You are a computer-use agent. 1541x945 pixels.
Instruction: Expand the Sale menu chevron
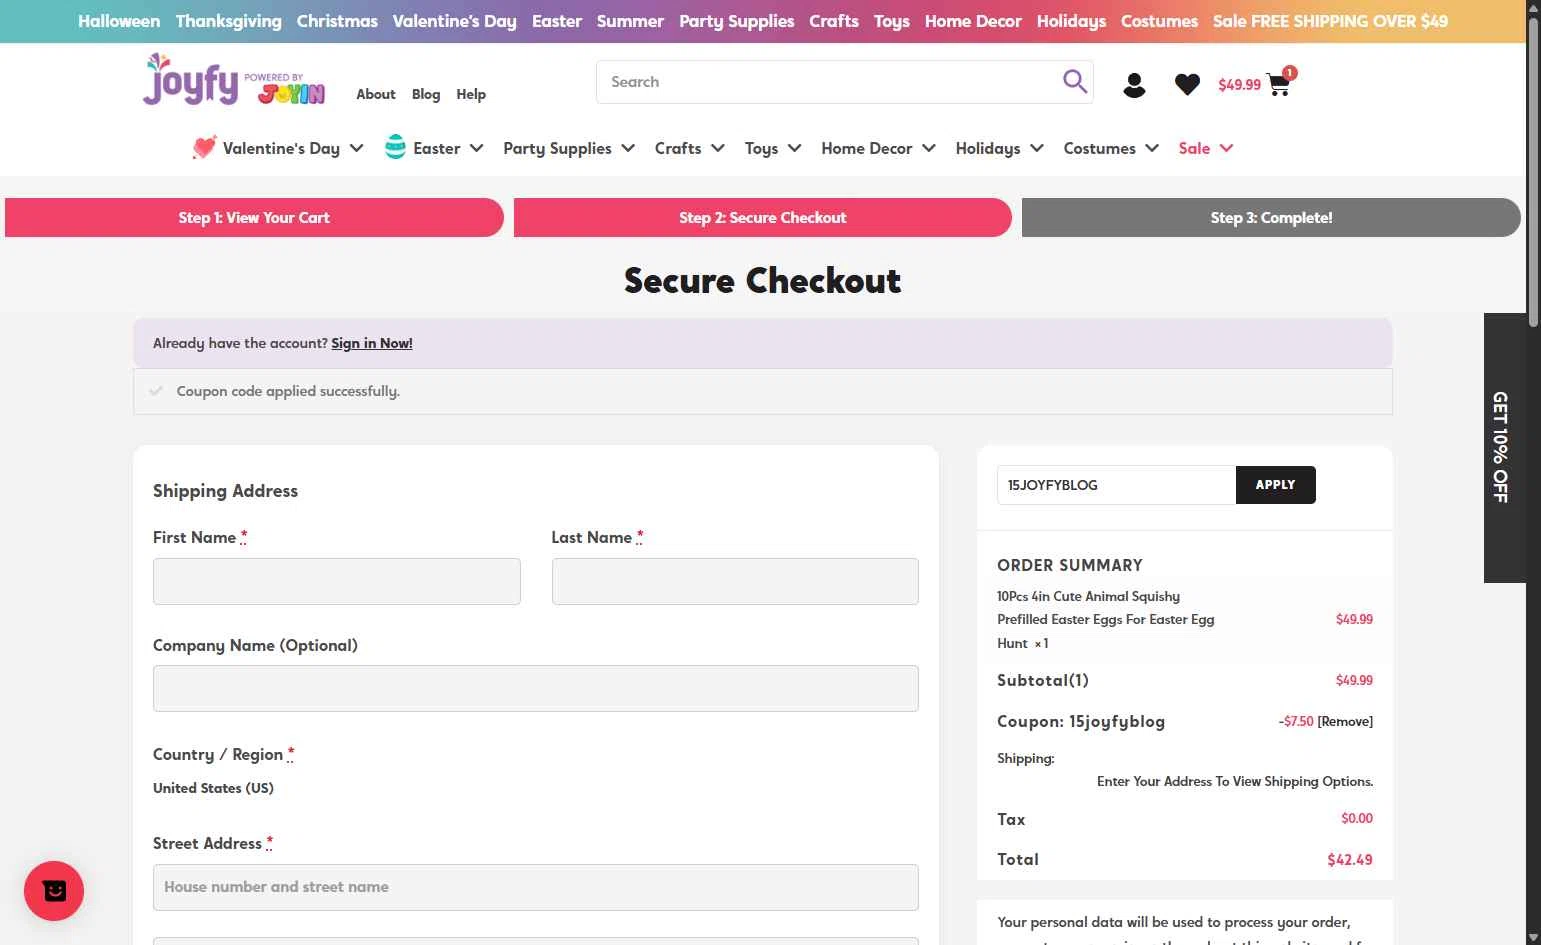(1226, 148)
